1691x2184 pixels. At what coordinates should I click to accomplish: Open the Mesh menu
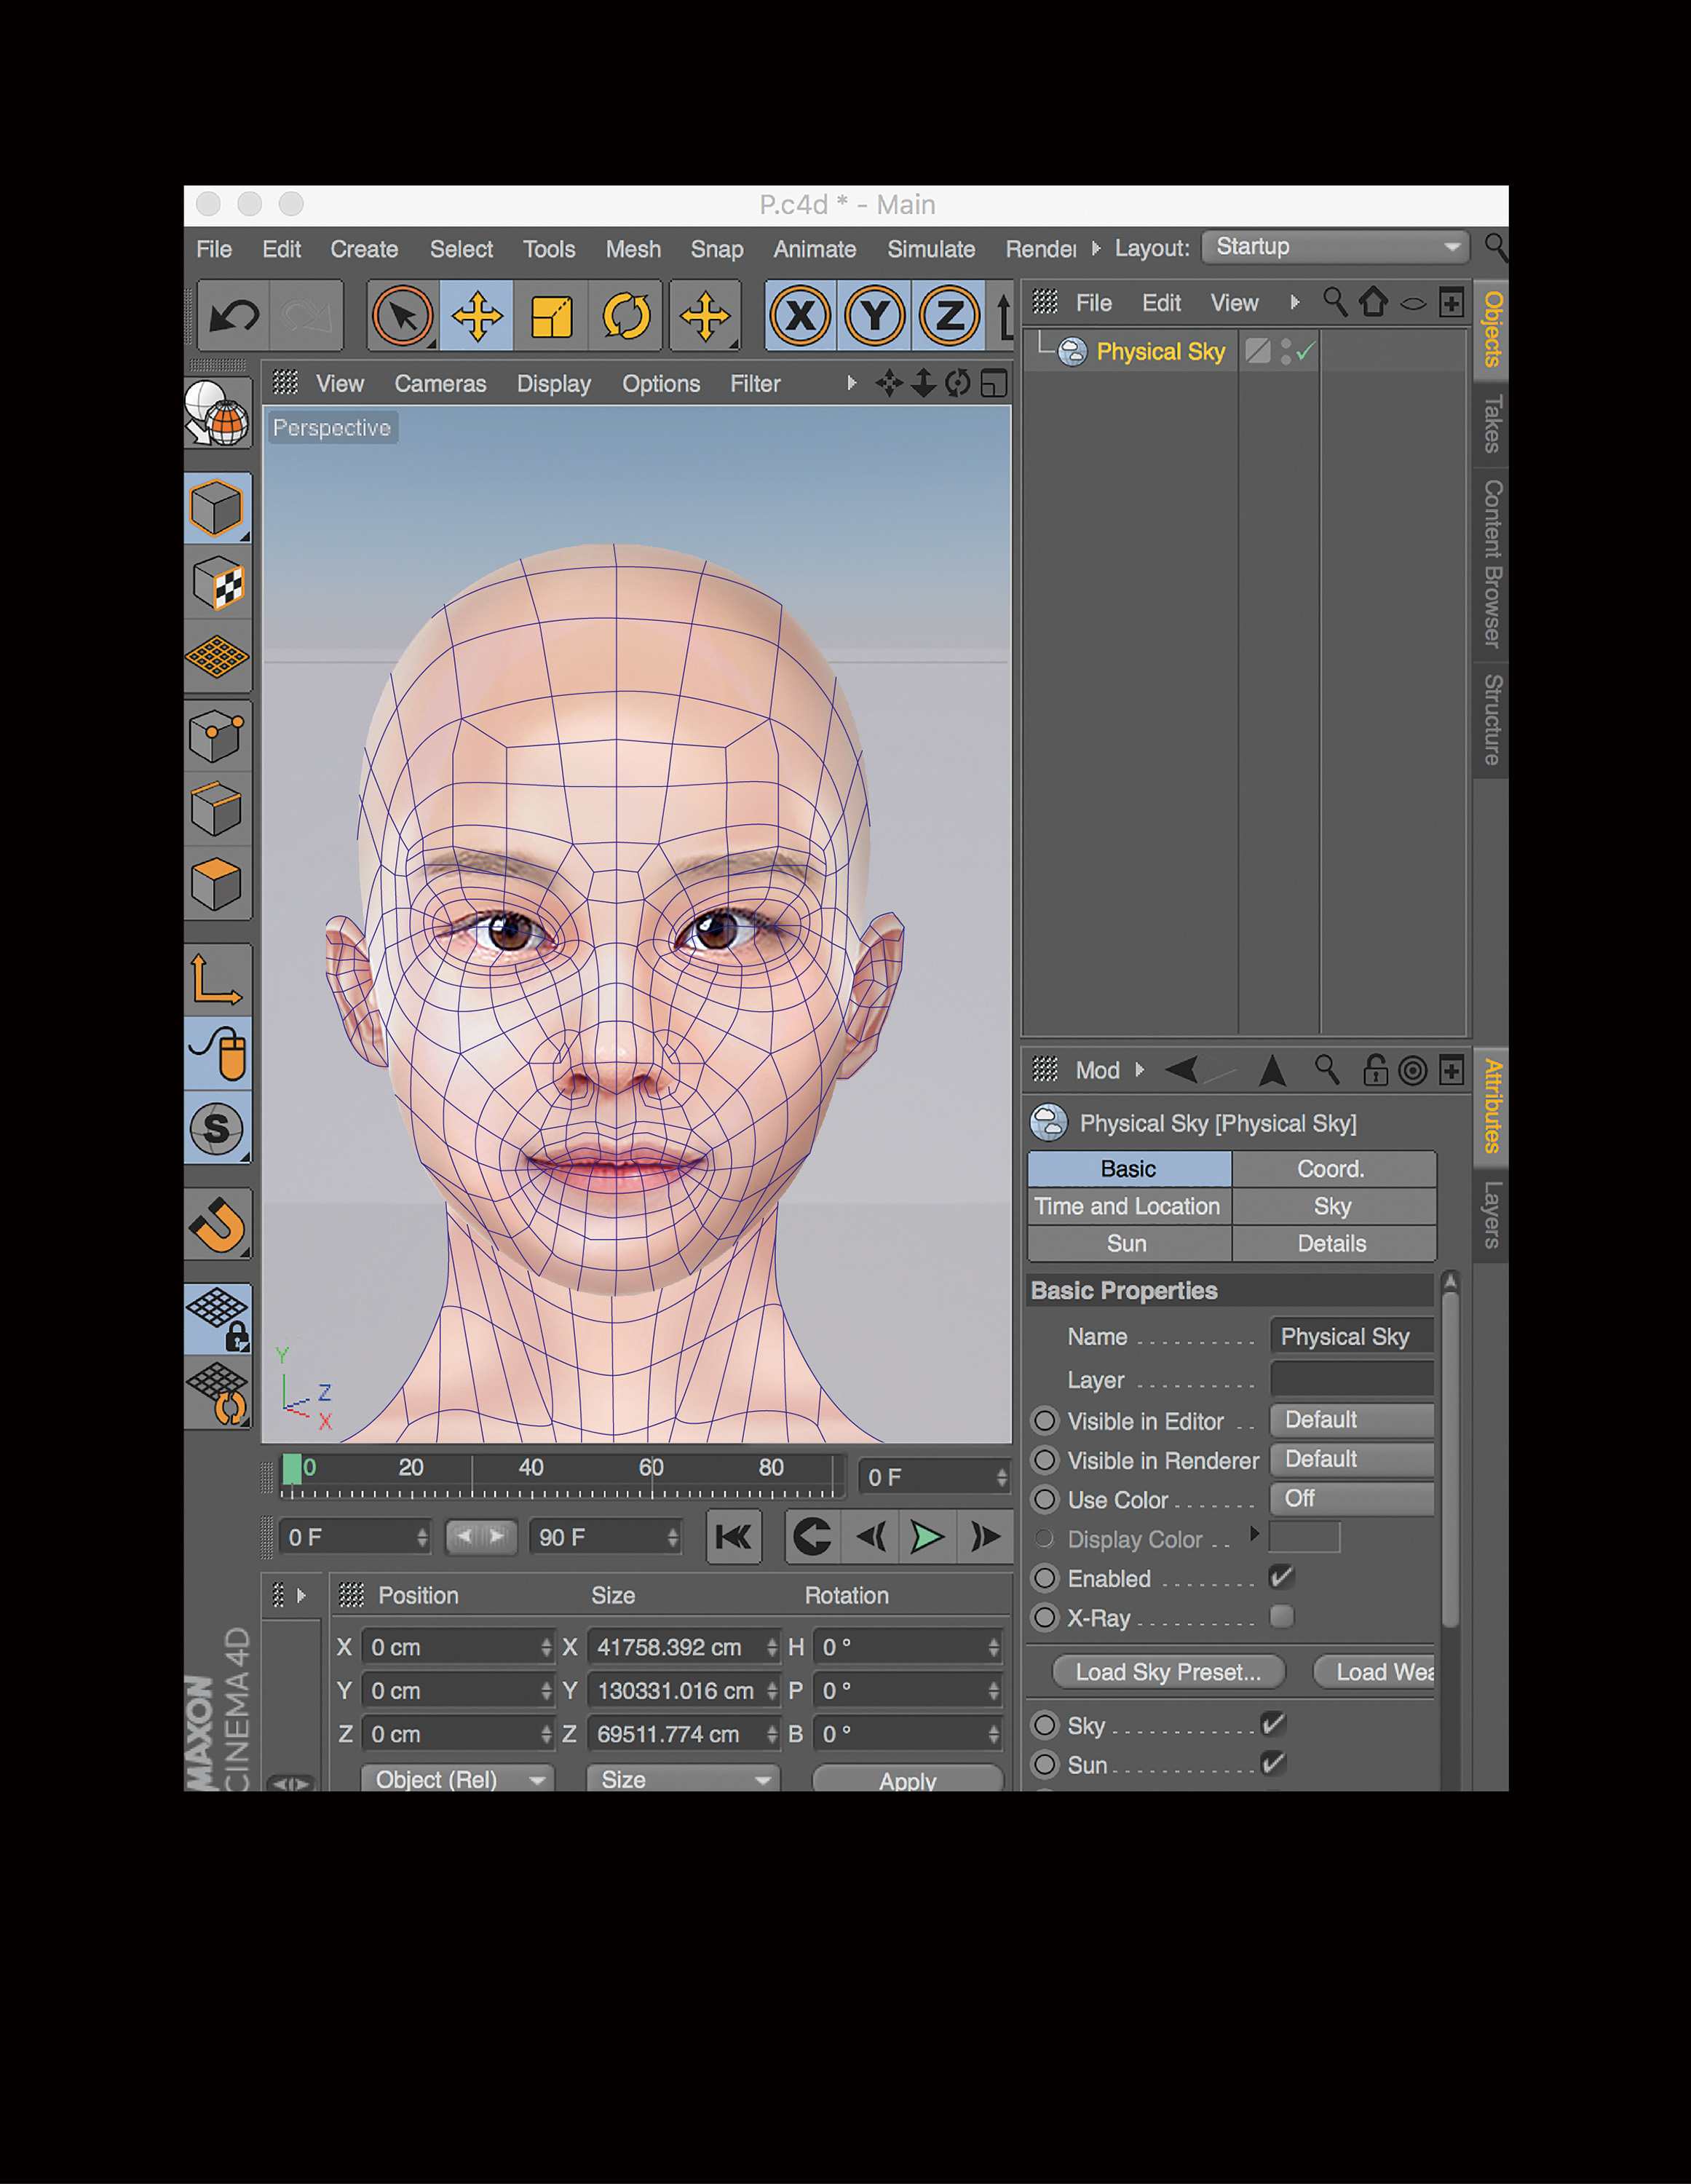(x=633, y=249)
